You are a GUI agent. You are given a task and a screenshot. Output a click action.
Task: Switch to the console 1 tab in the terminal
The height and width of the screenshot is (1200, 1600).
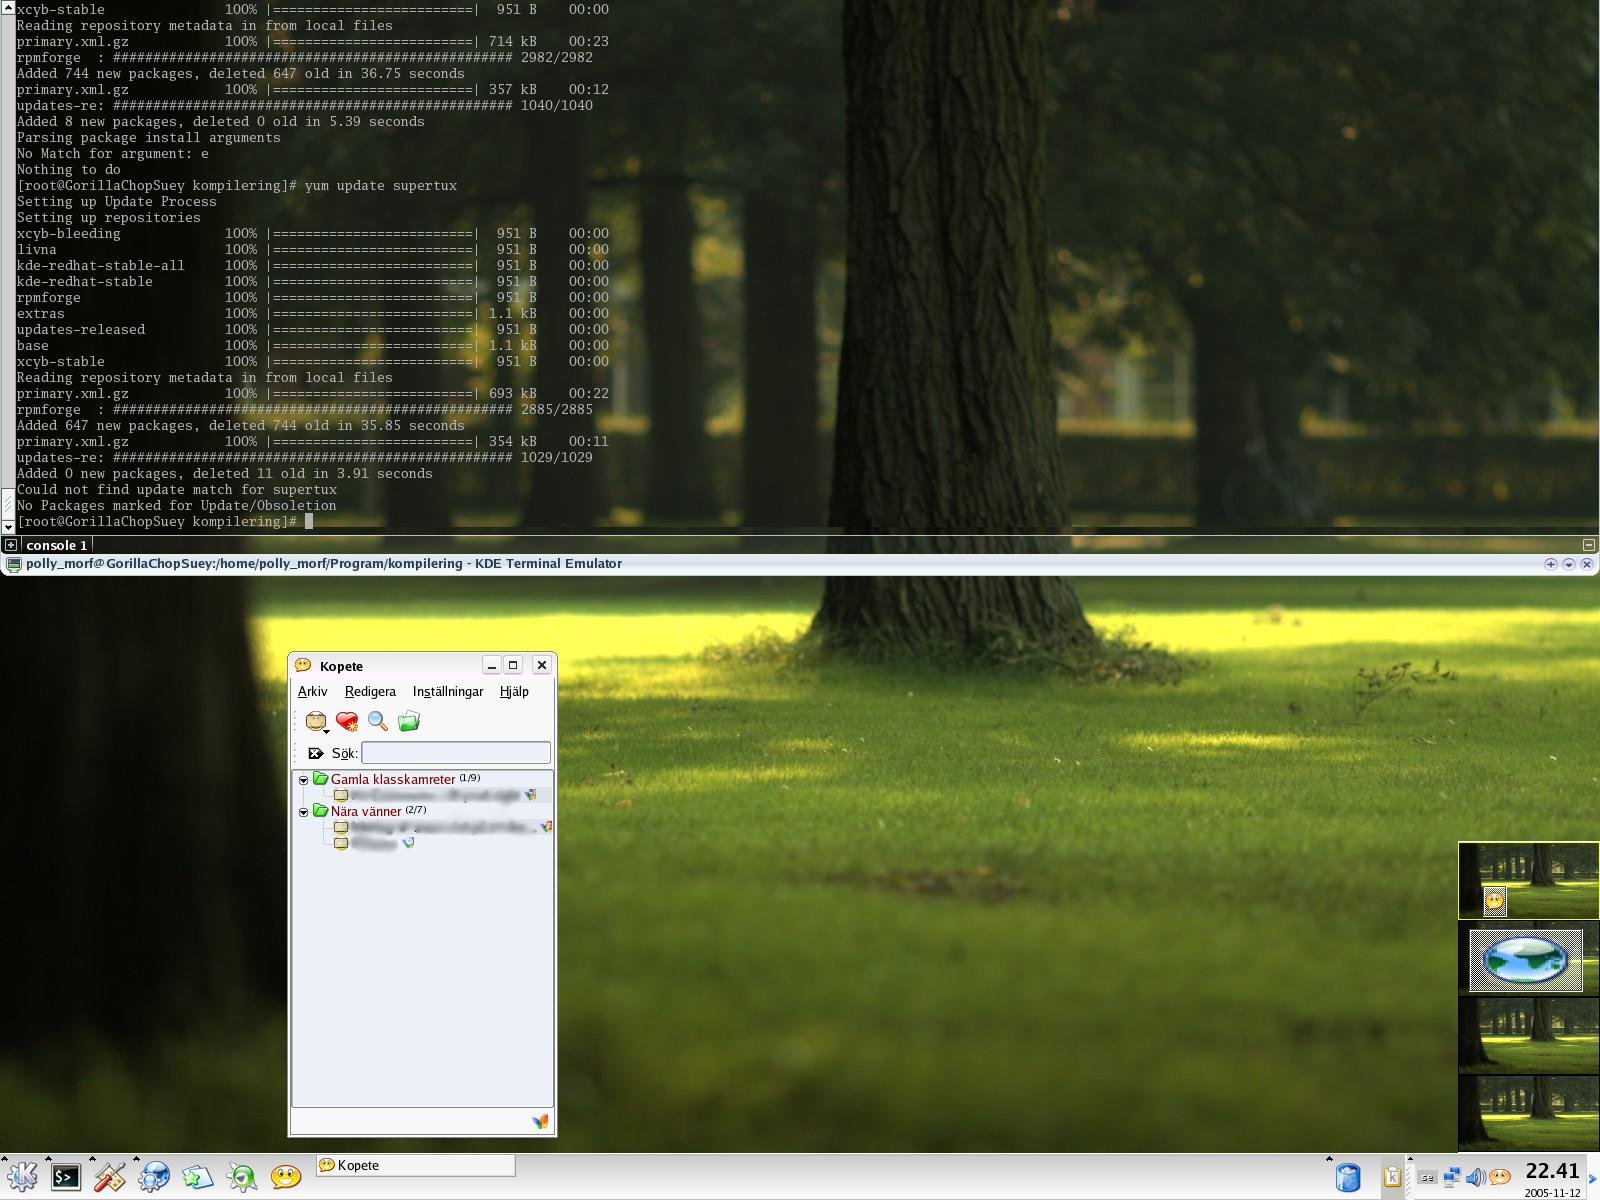(x=57, y=545)
